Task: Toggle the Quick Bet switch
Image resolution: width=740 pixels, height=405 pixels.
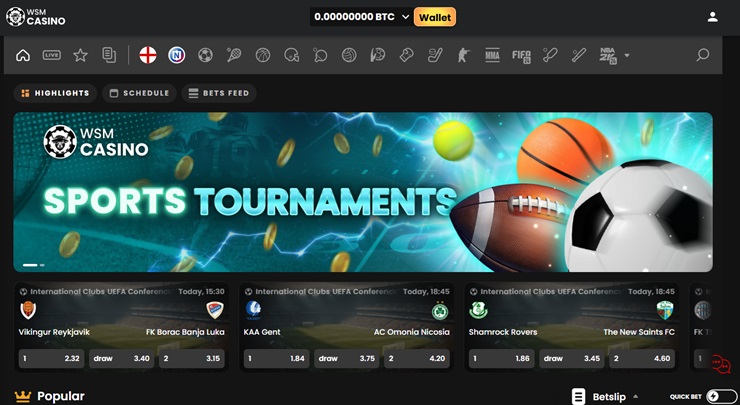Action: (721, 397)
